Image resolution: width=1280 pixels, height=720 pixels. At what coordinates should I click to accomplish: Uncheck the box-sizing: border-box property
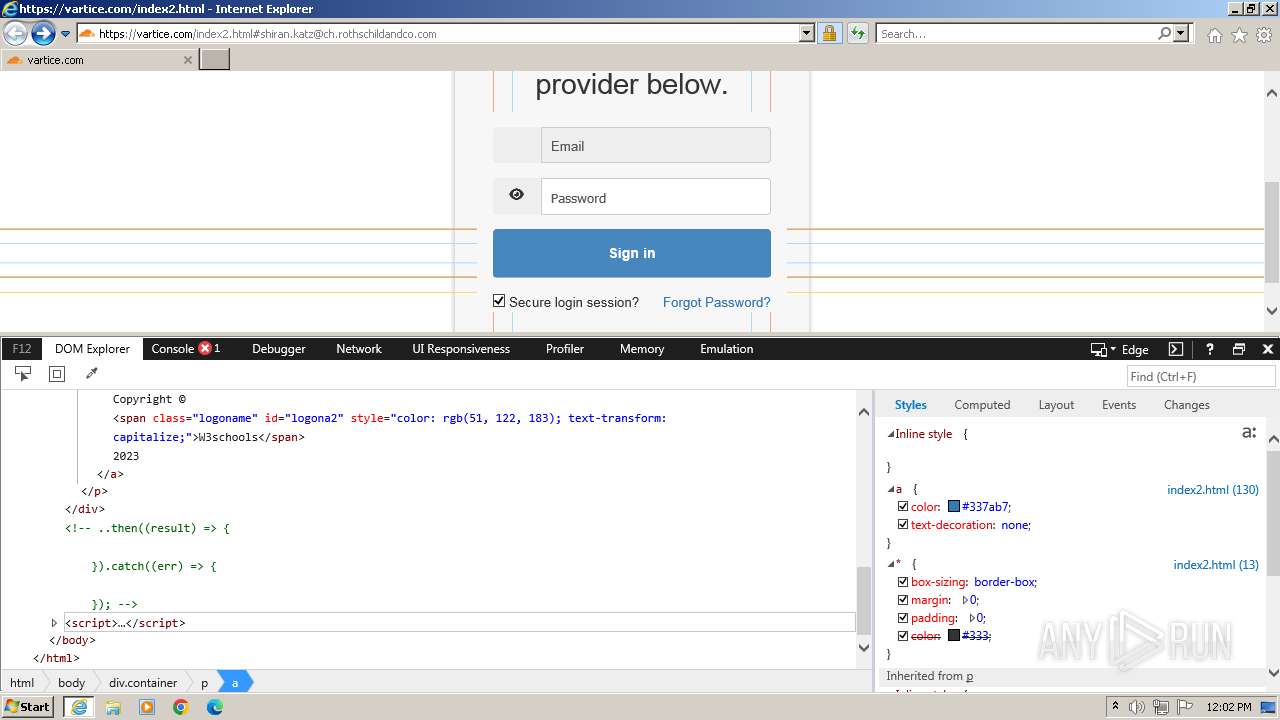tap(903, 582)
